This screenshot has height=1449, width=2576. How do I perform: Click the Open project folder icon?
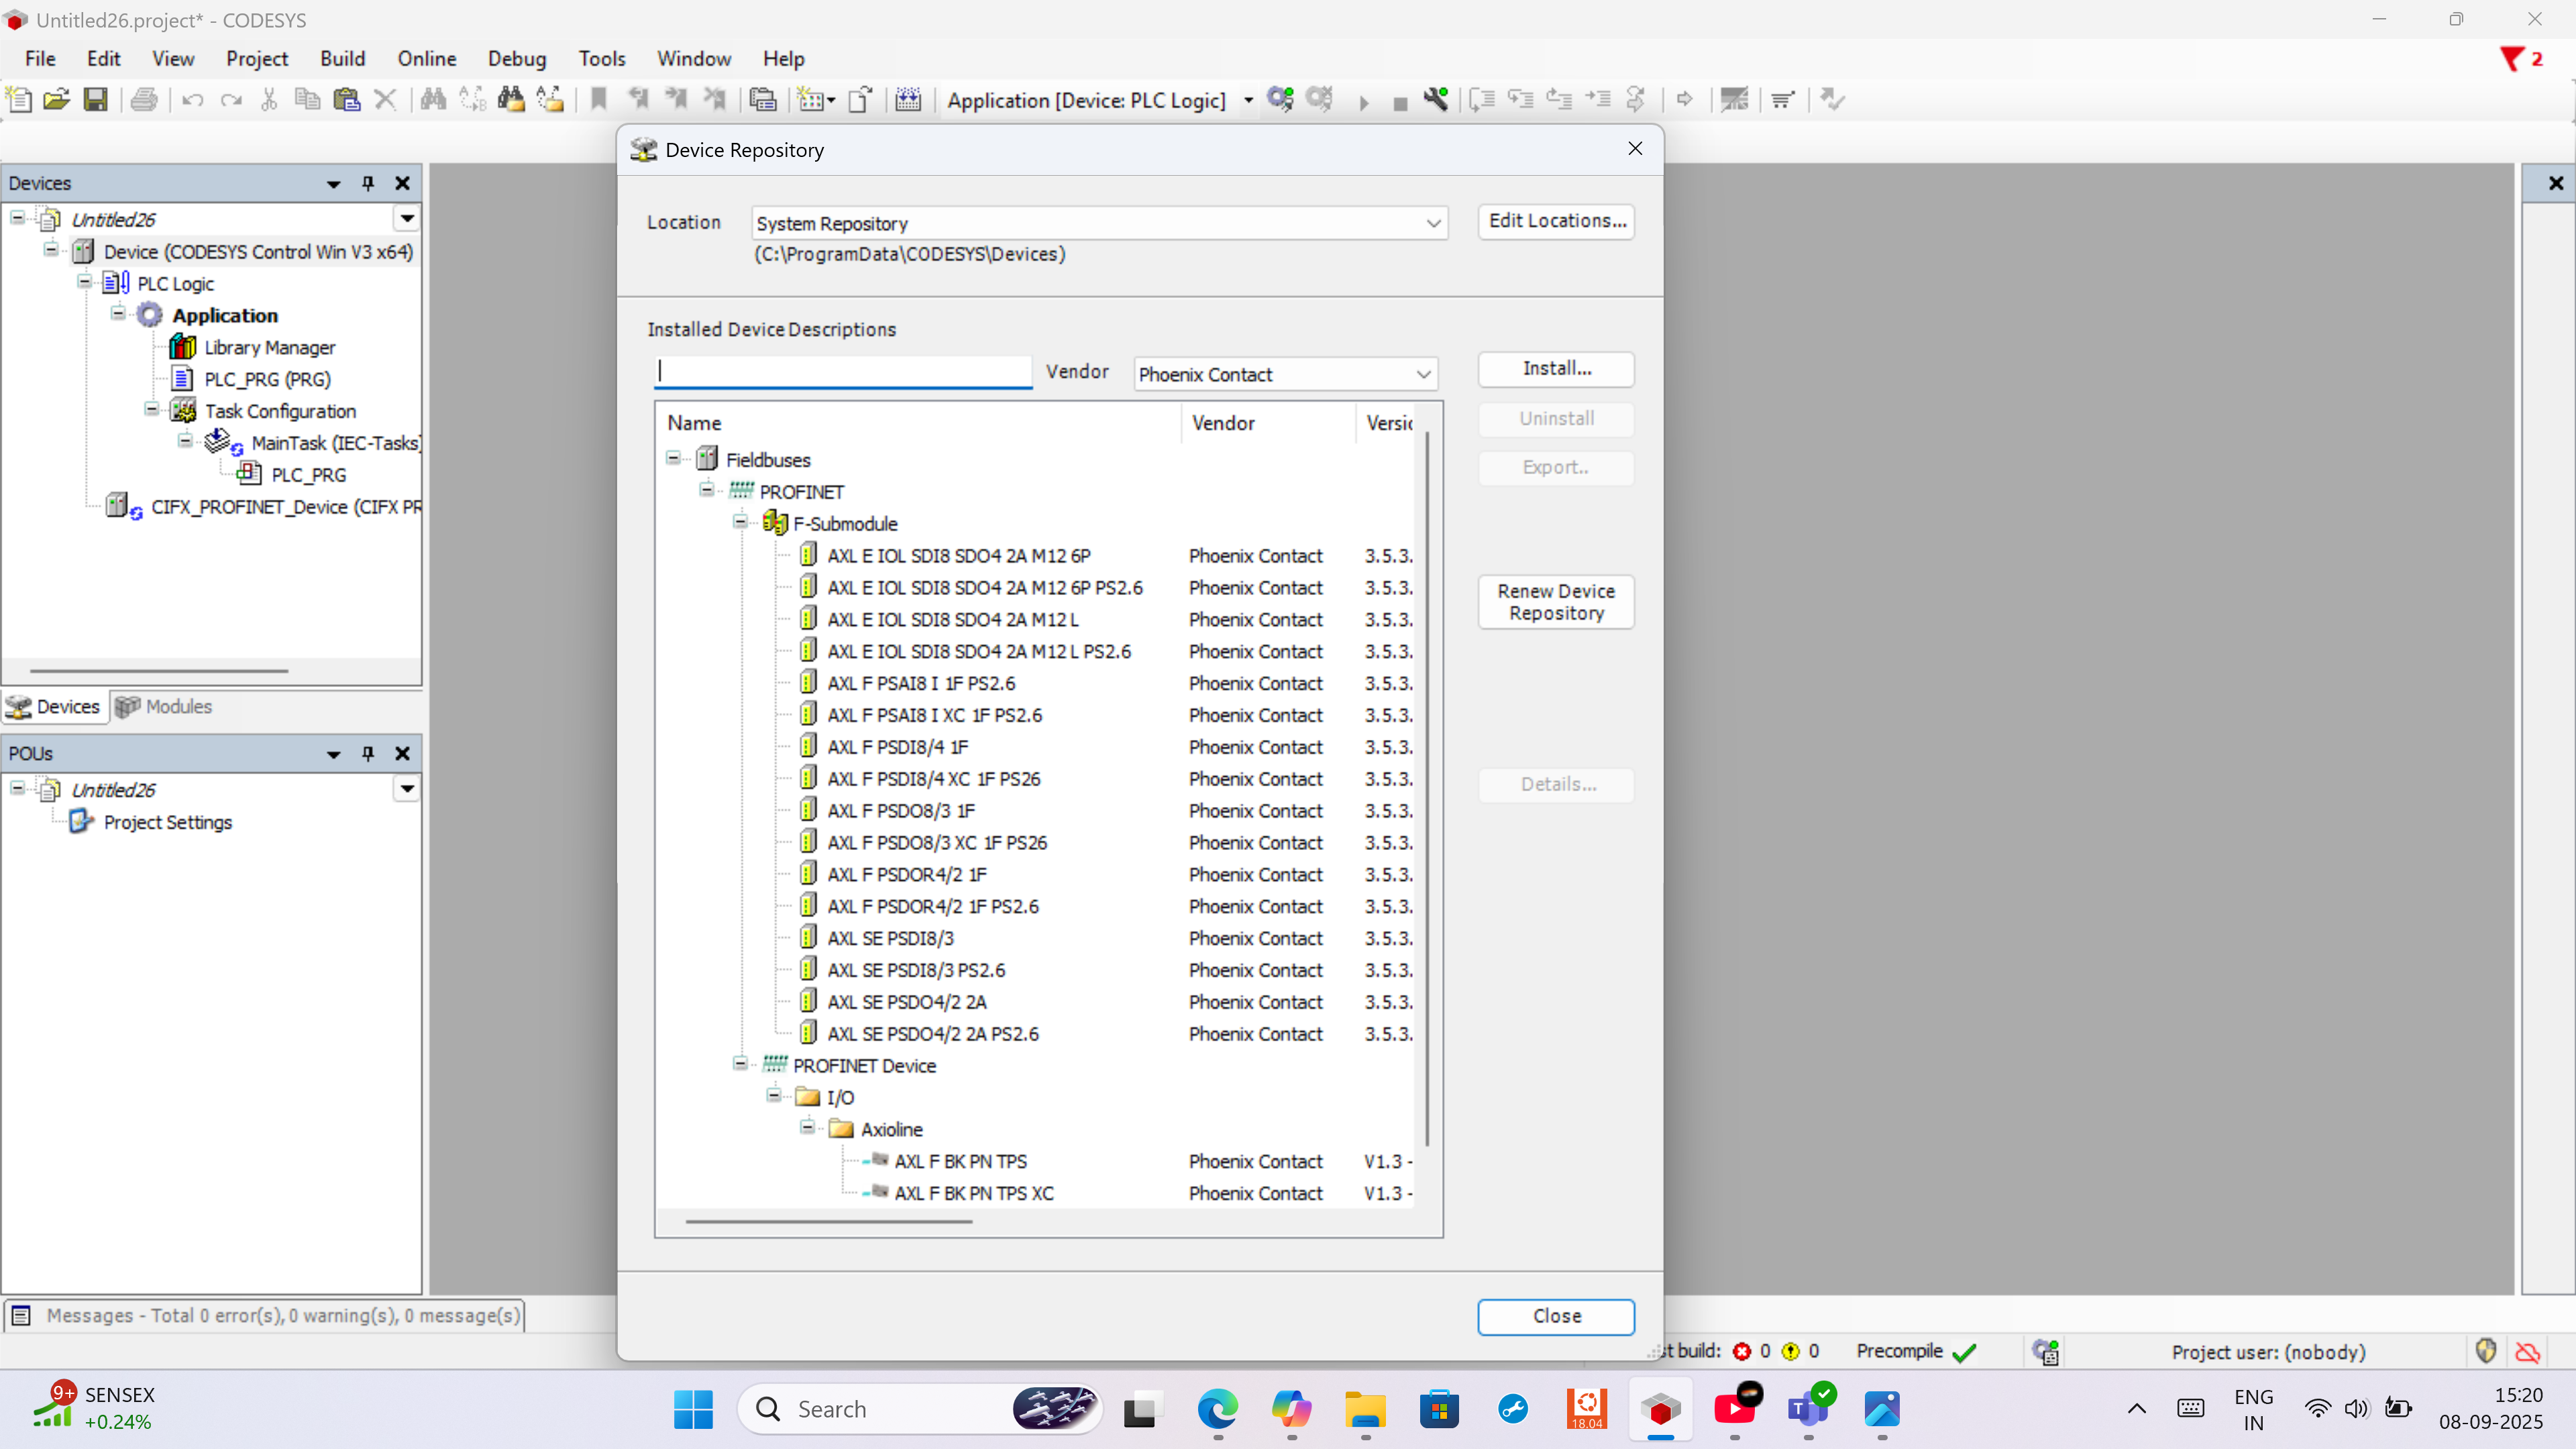tap(57, 99)
